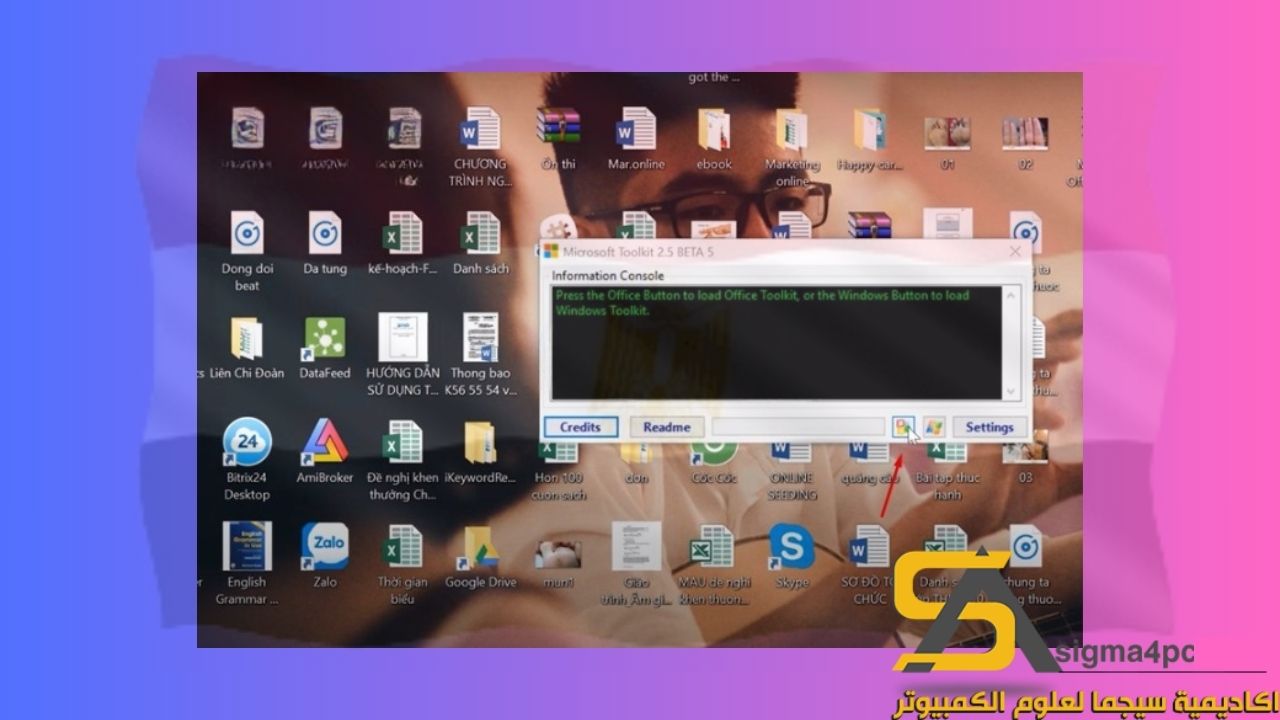The image size is (1280, 720).
Task: Click the Toolkit progress bar
Action: 799,427
